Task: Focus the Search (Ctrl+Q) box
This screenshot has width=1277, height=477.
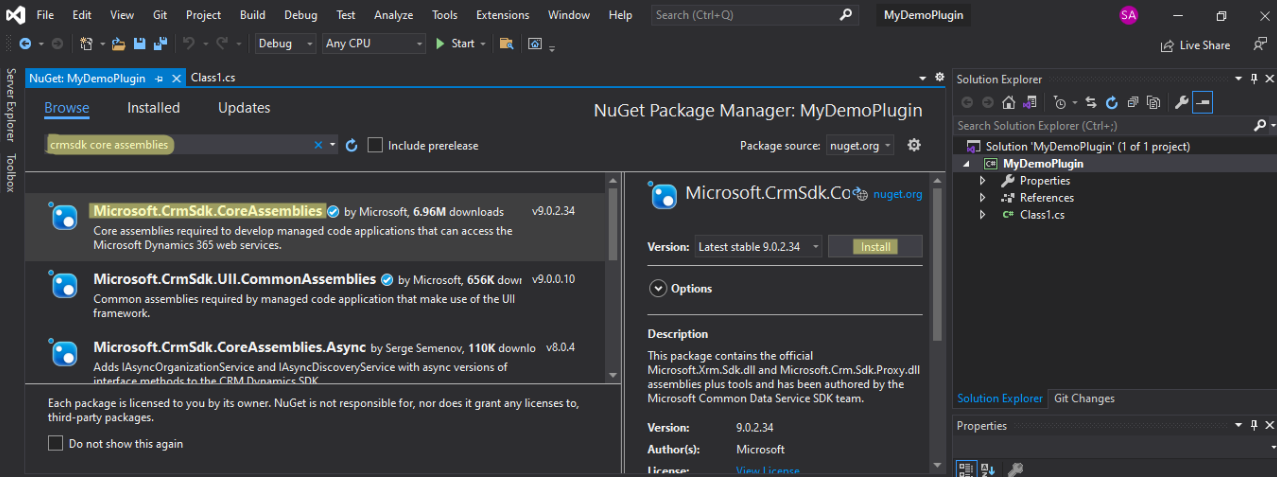Action: (755, 15)
